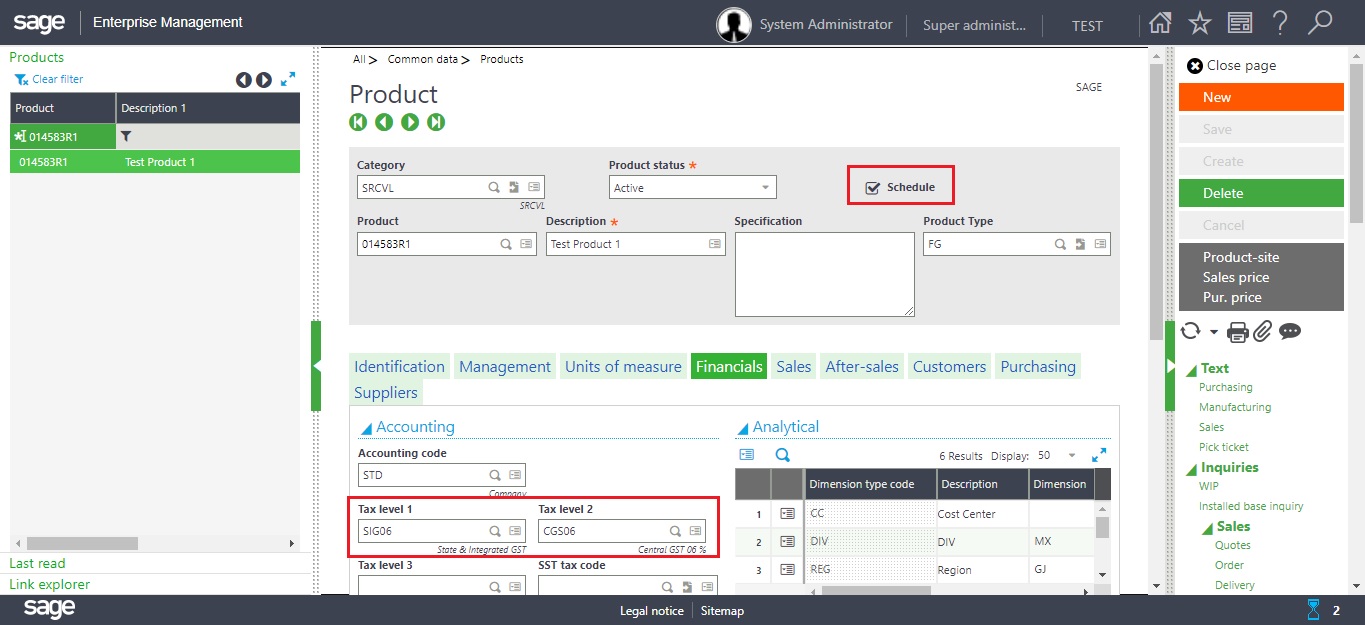
Task: Expand the Analytical grid to full screen
Action: coord(1099,454)
